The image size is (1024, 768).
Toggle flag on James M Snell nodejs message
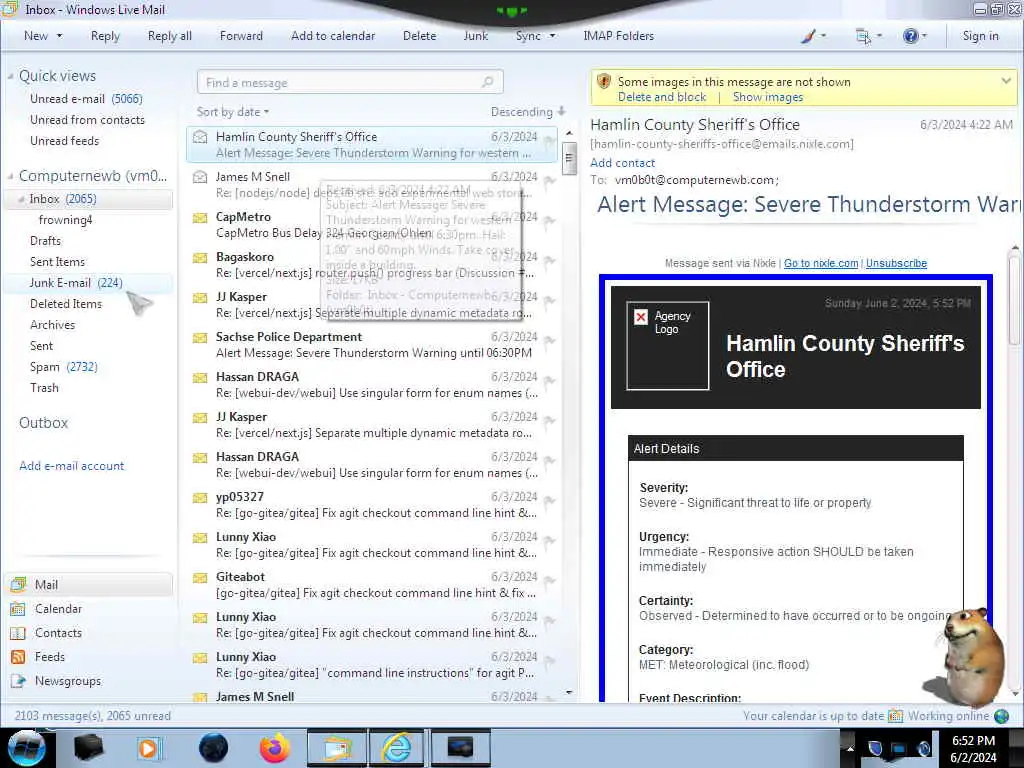tap(549, 180)
